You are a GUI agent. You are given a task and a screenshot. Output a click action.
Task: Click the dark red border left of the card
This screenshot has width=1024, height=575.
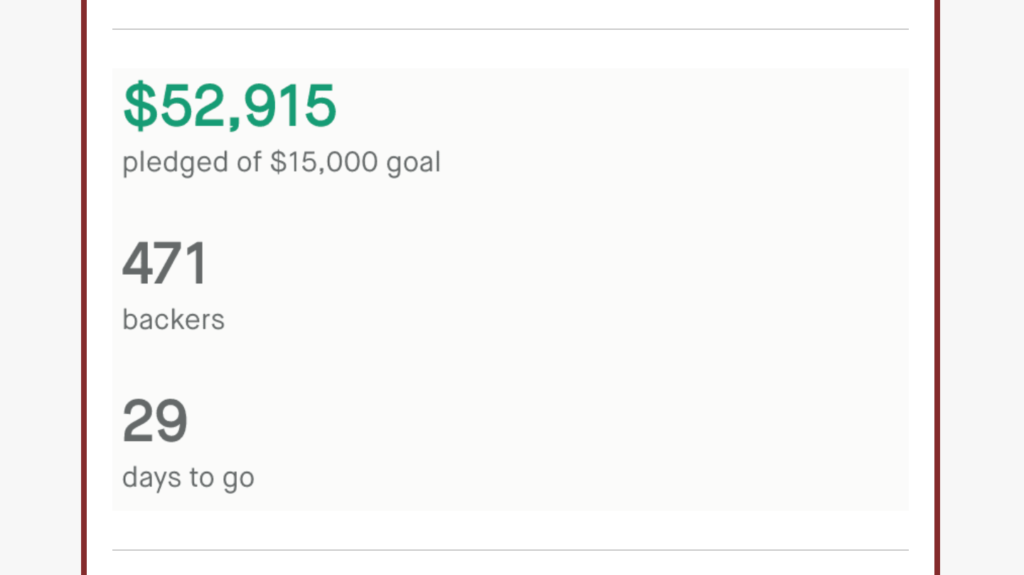point(84,288)
